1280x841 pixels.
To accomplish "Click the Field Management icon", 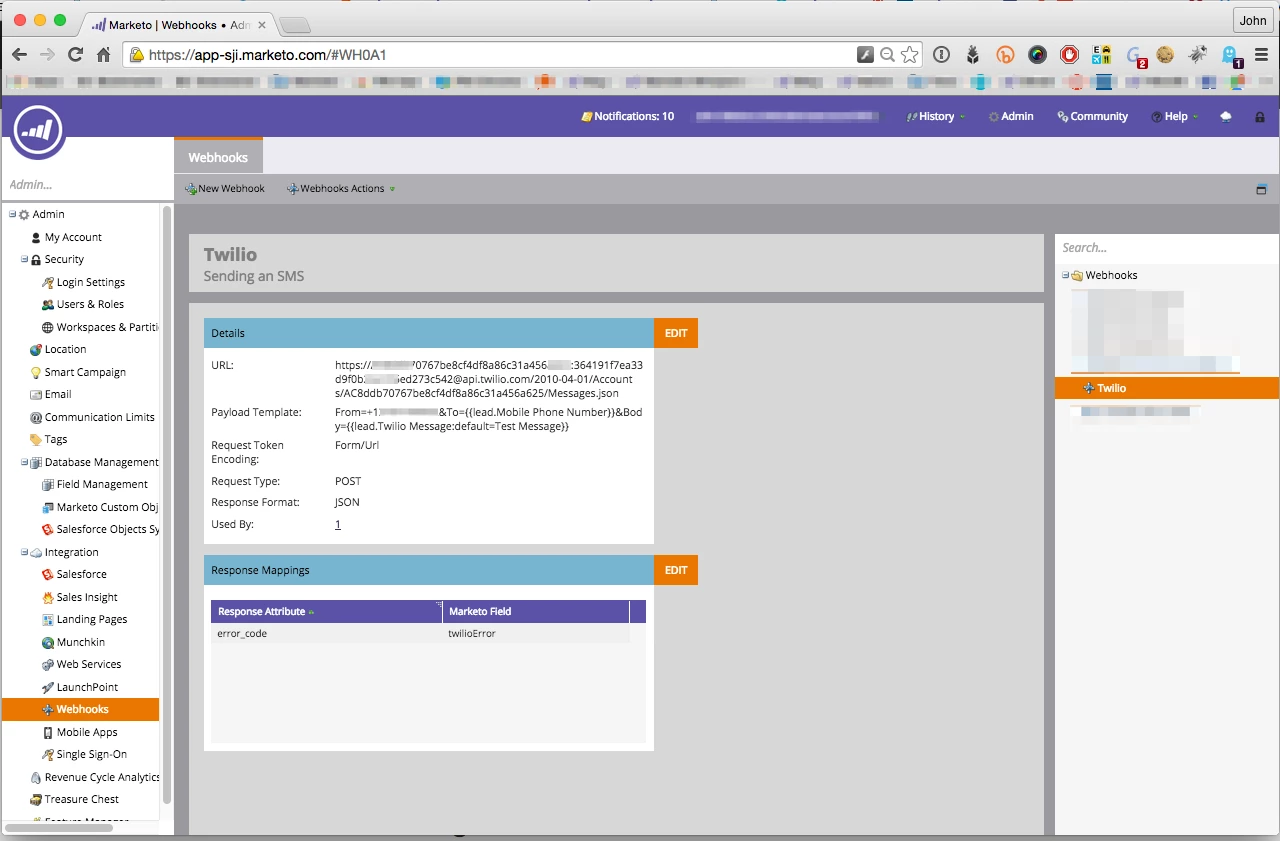I will coord(48,484).
